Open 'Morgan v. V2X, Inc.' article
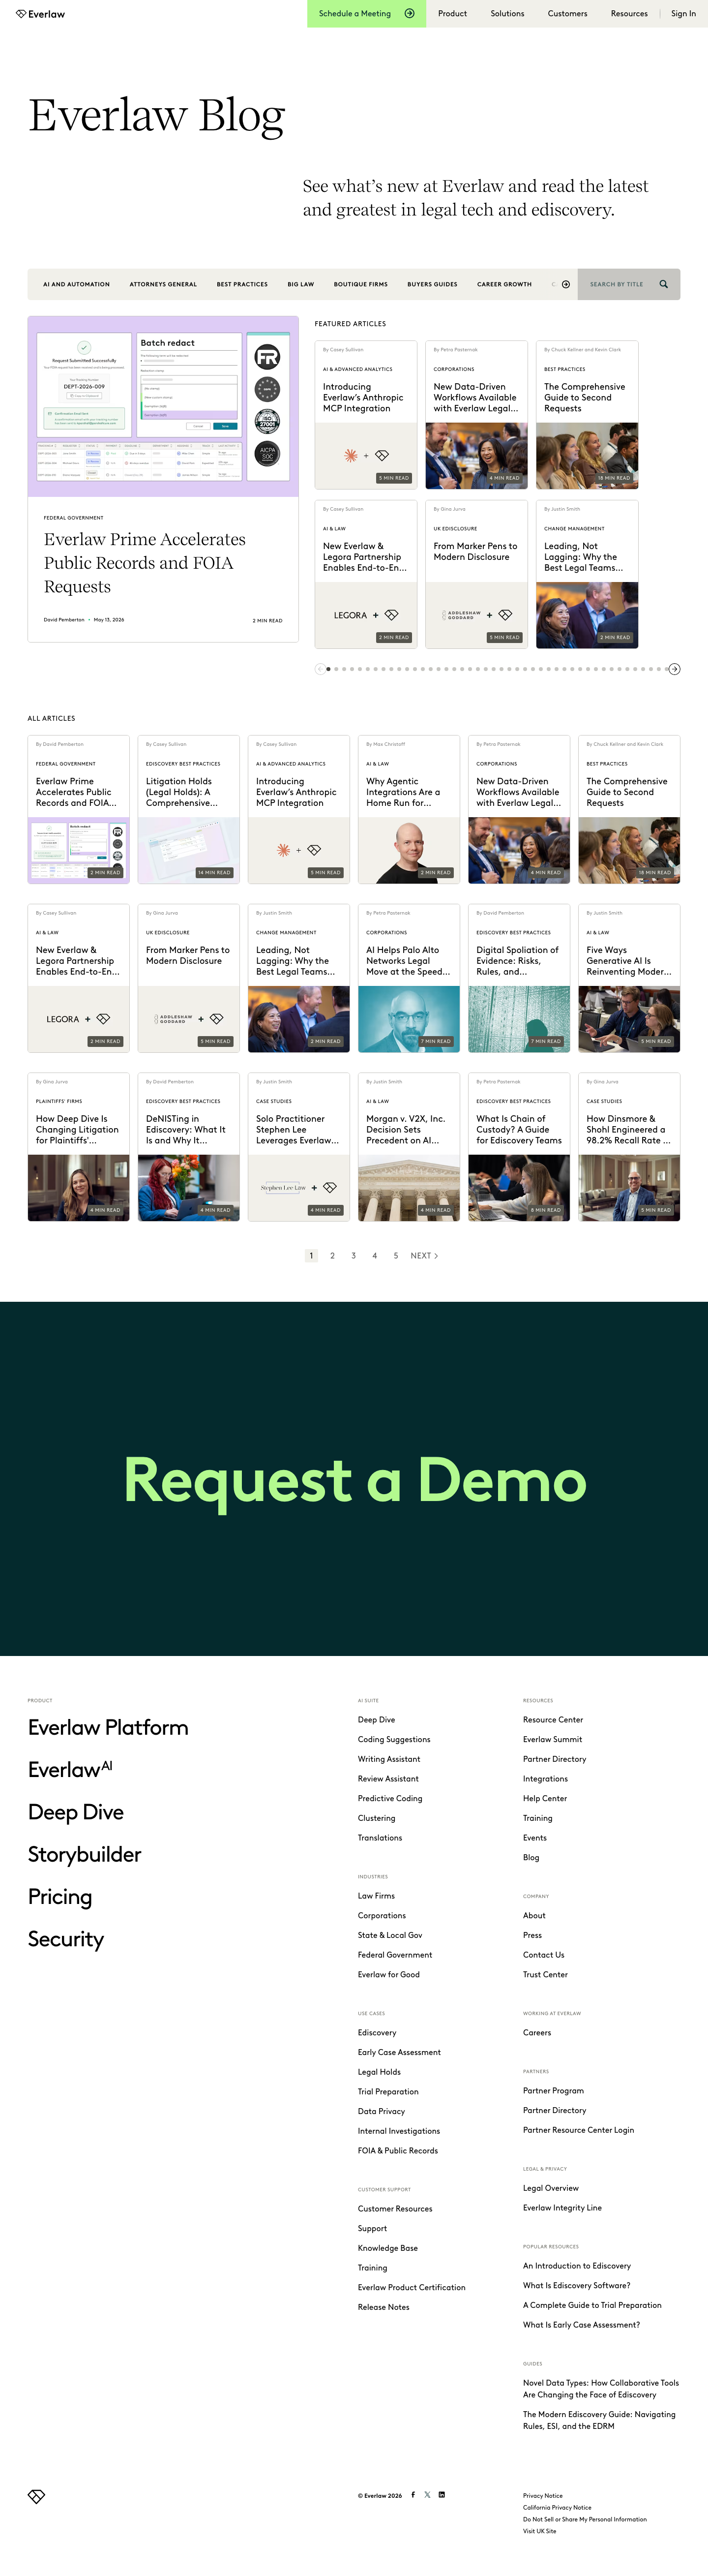 click(x=409, y=1147)
